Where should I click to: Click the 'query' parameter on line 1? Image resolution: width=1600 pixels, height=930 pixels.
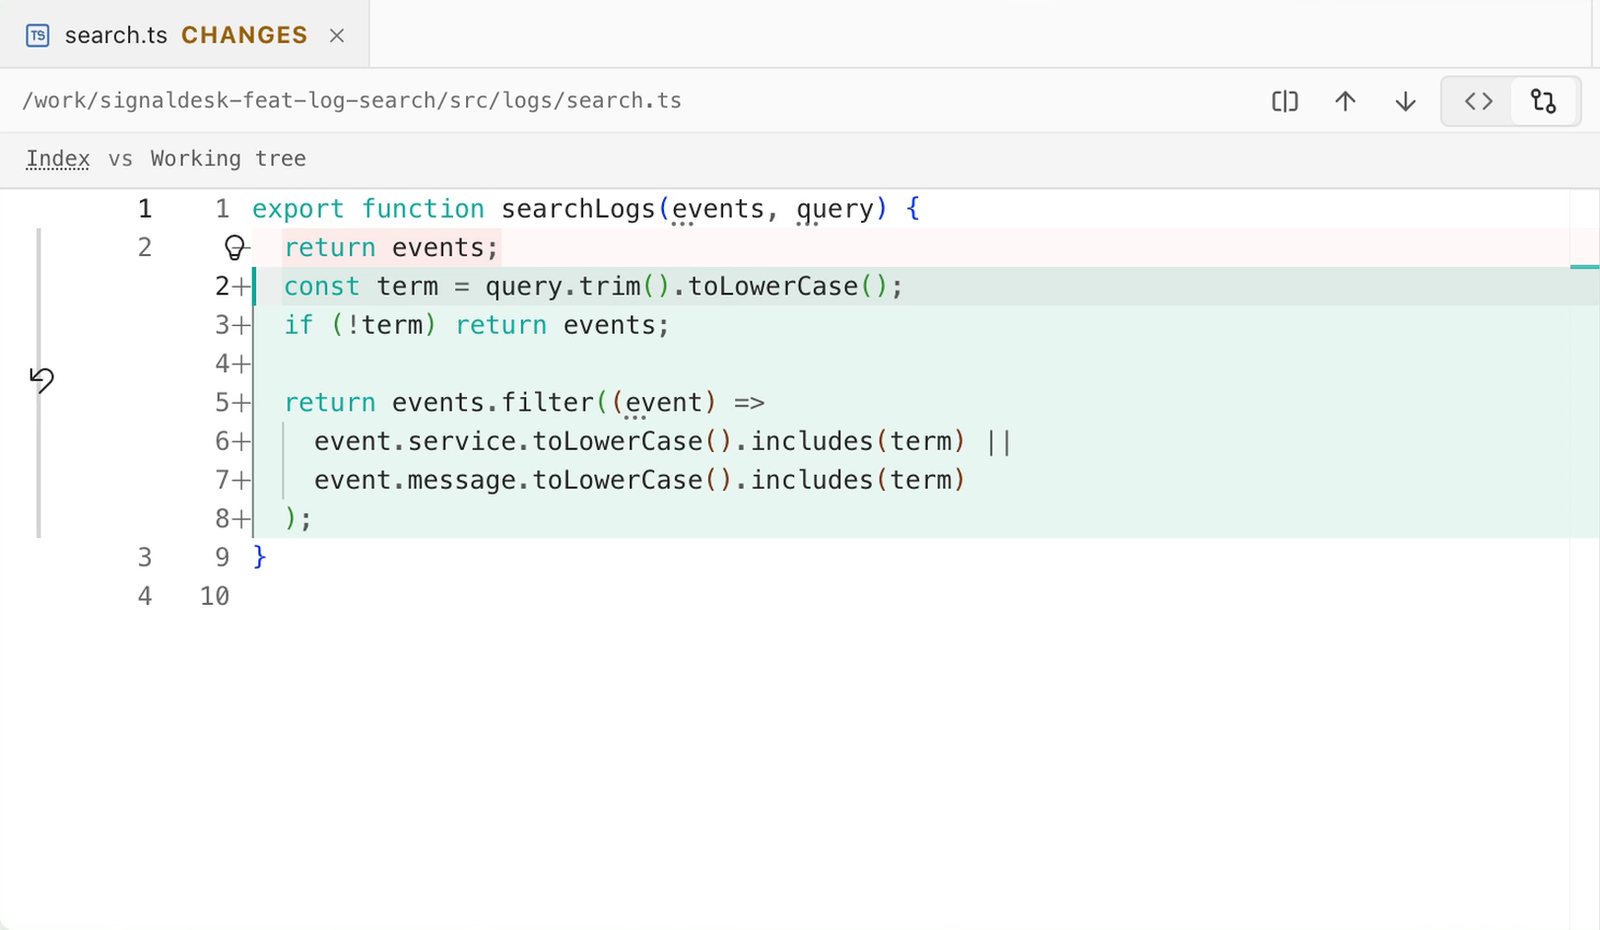coord(835,209)
